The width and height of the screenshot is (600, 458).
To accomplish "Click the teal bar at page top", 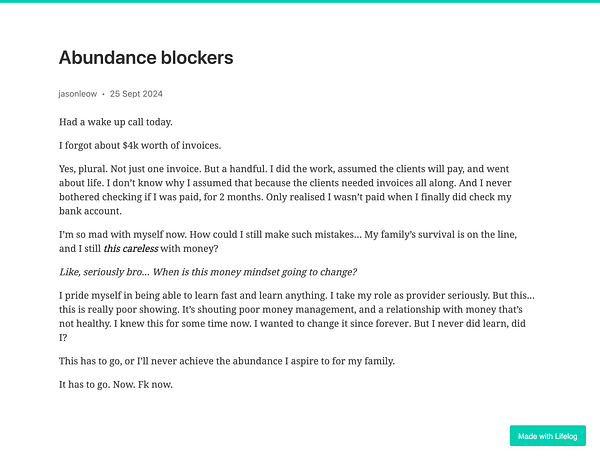I will pos(300,1).
